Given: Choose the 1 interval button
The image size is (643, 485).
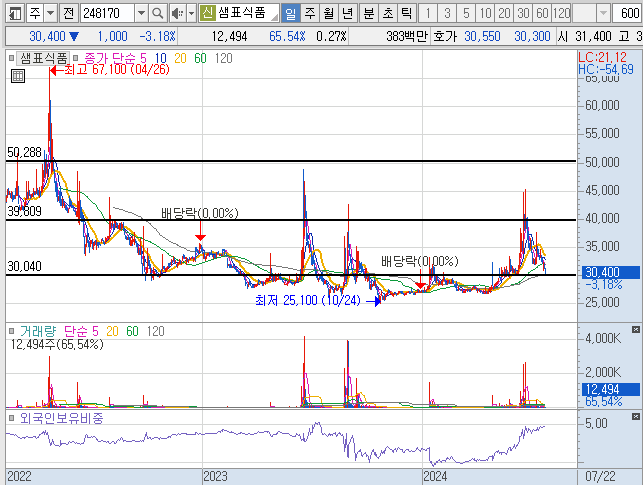Looking at the screenshot, I should coord(428,13).
